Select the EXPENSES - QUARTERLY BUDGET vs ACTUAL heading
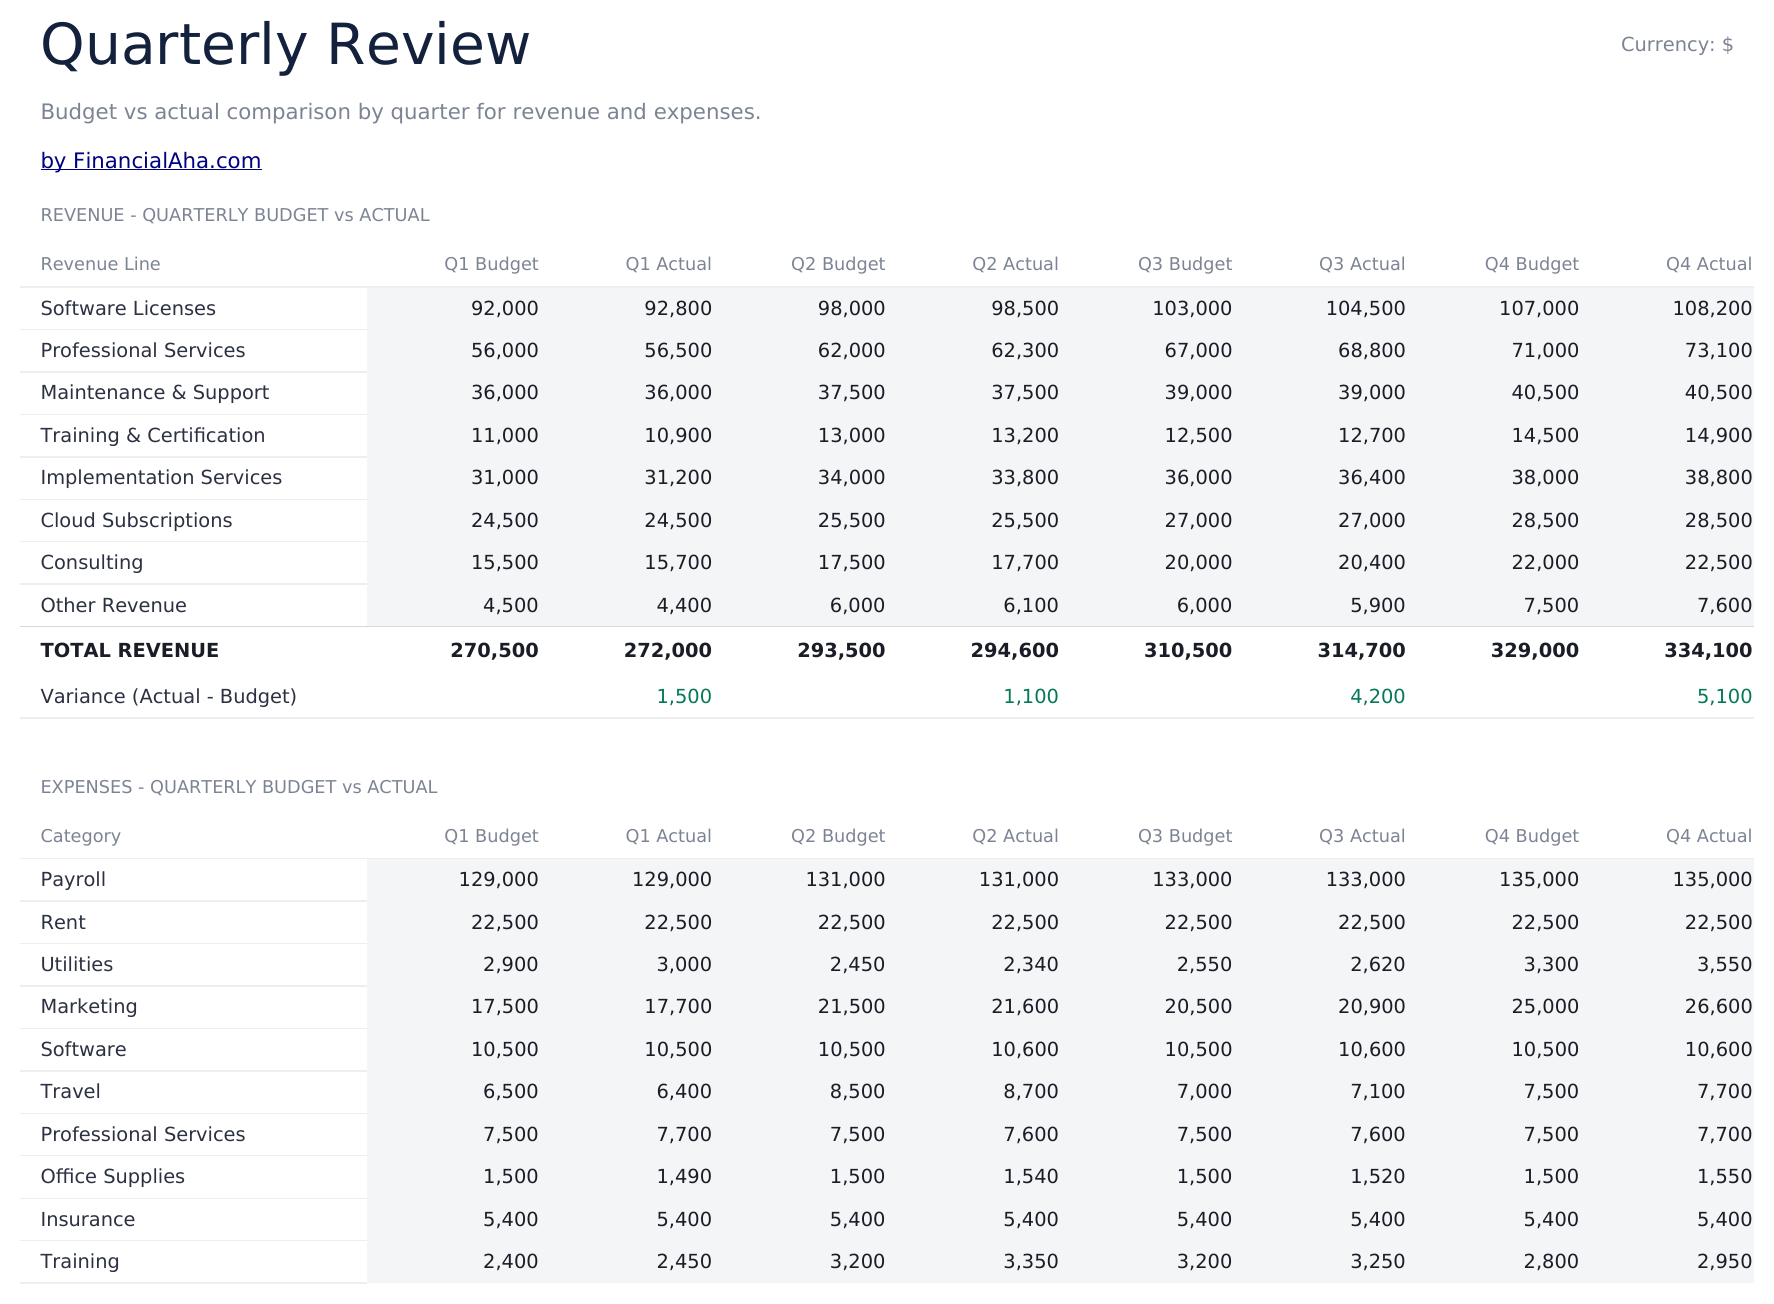Viewport: 1774px width, 1304px height. pyautogui.click(x=239, y=787)
